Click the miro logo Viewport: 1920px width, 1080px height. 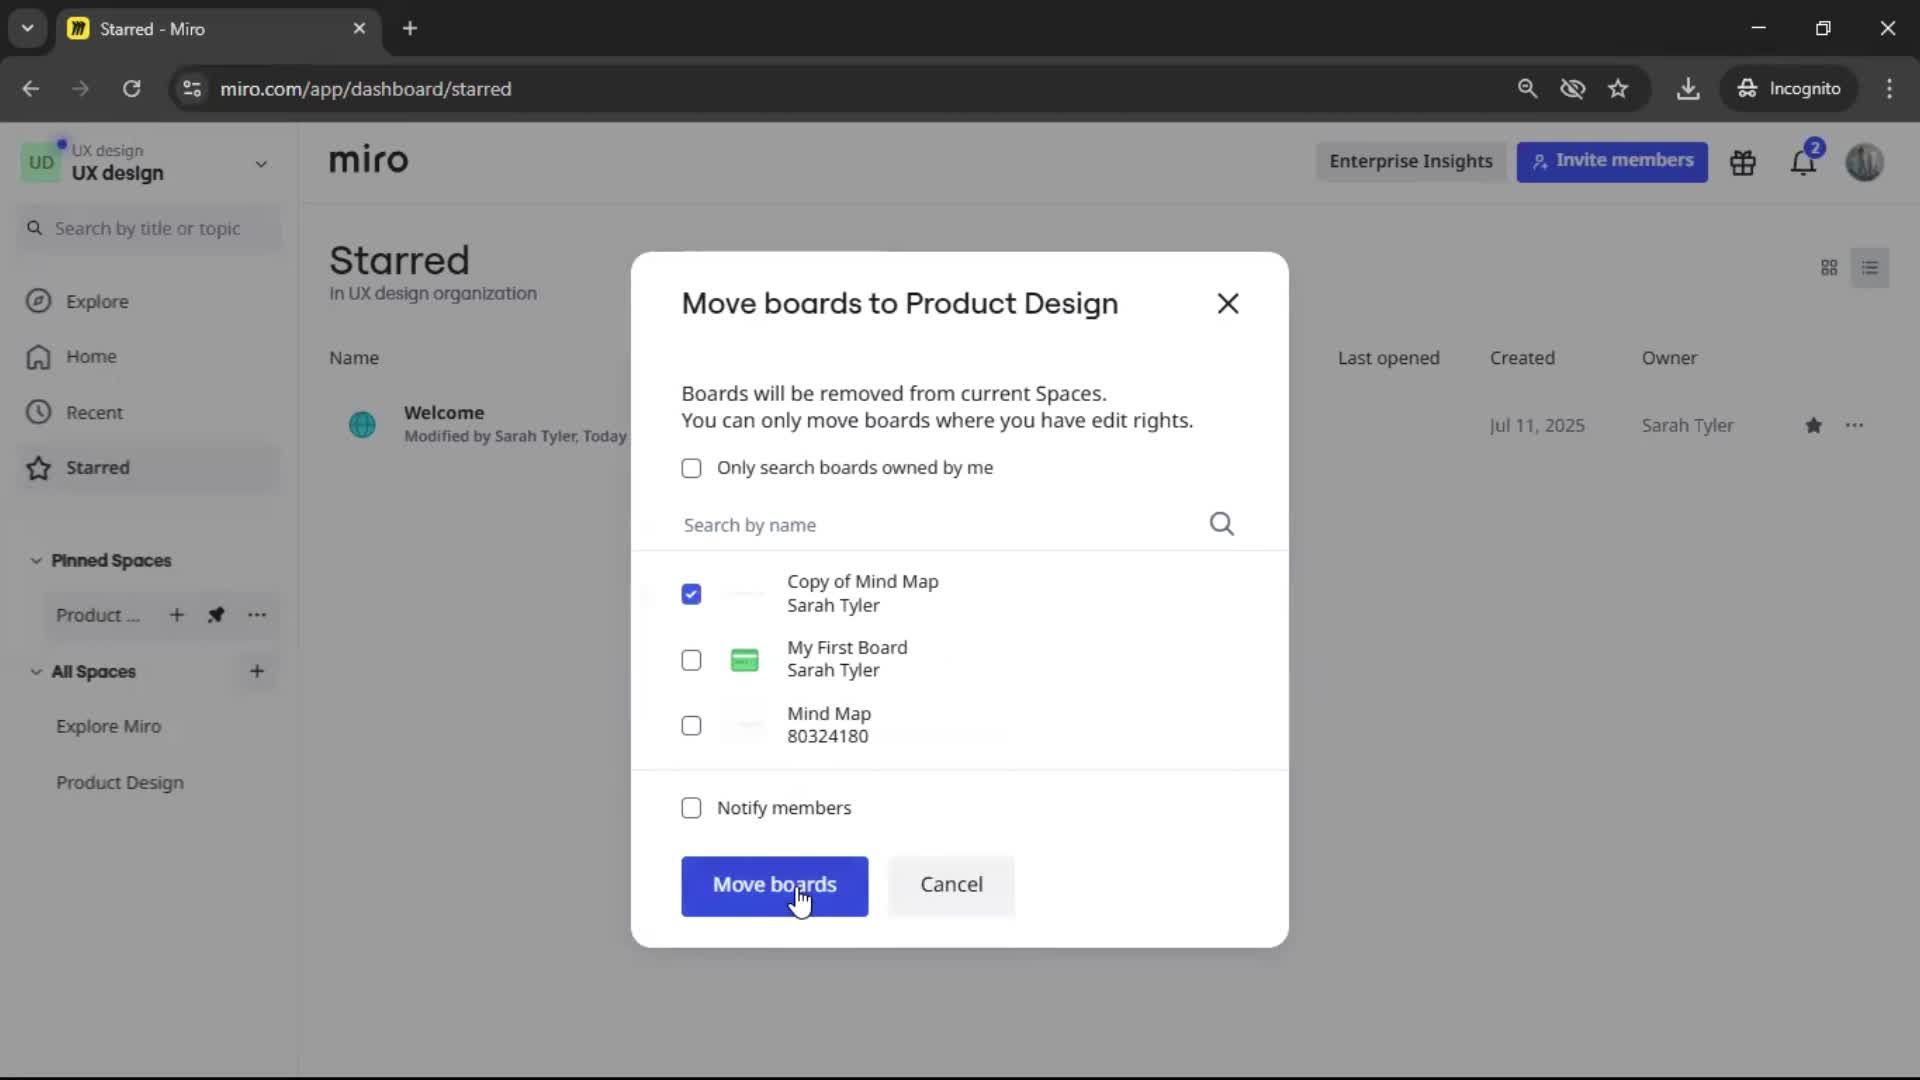368,161
